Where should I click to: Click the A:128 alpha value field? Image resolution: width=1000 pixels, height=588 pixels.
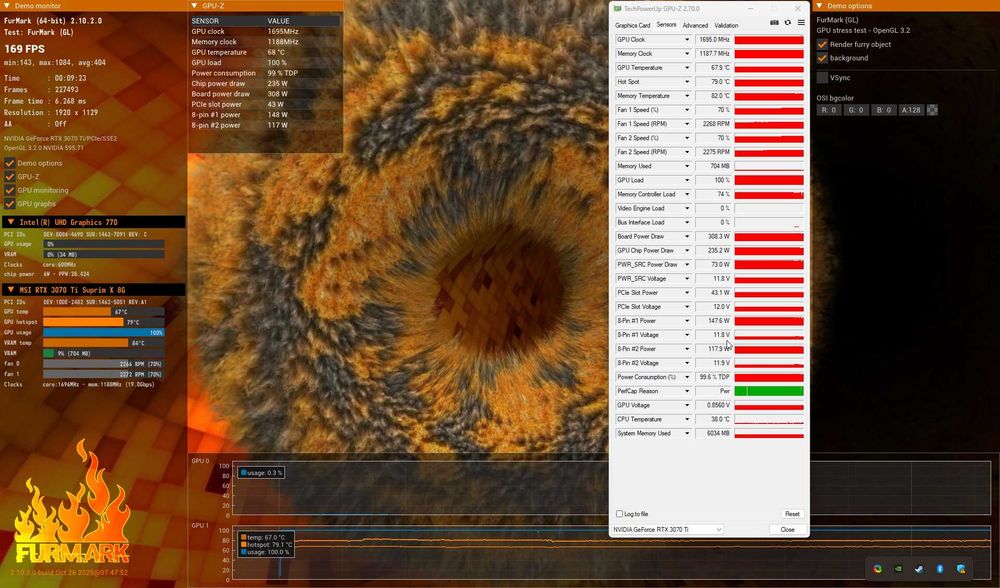[911, 110]
